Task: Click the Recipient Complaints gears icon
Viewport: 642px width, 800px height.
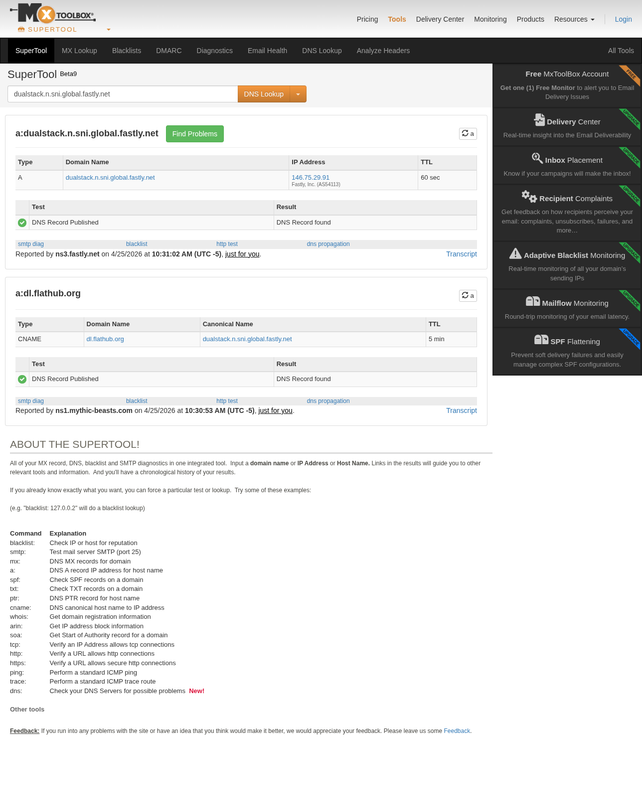Action: click(529, 196)
